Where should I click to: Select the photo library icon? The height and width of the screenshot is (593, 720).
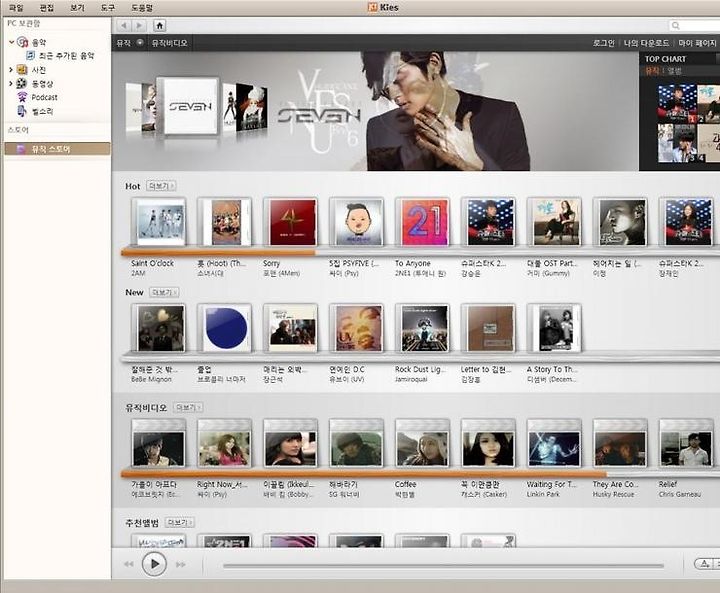(x=22, y=70)
